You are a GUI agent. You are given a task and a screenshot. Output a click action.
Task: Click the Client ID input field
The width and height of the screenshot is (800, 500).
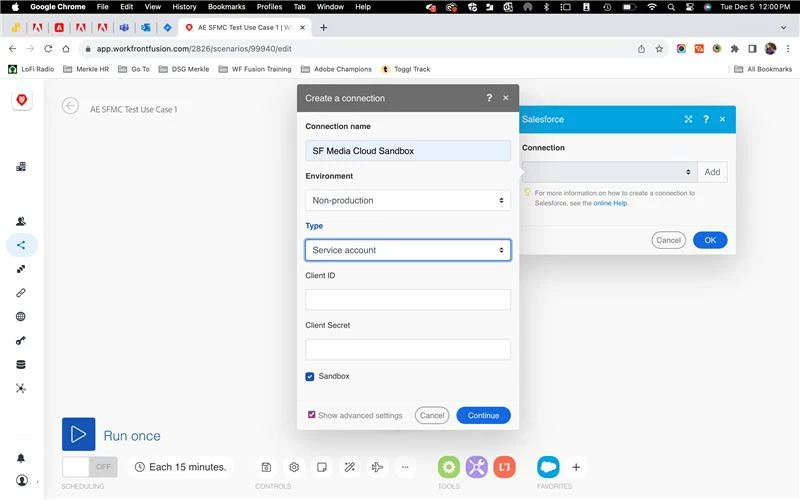pyautogui.click(x=408, y=300)
